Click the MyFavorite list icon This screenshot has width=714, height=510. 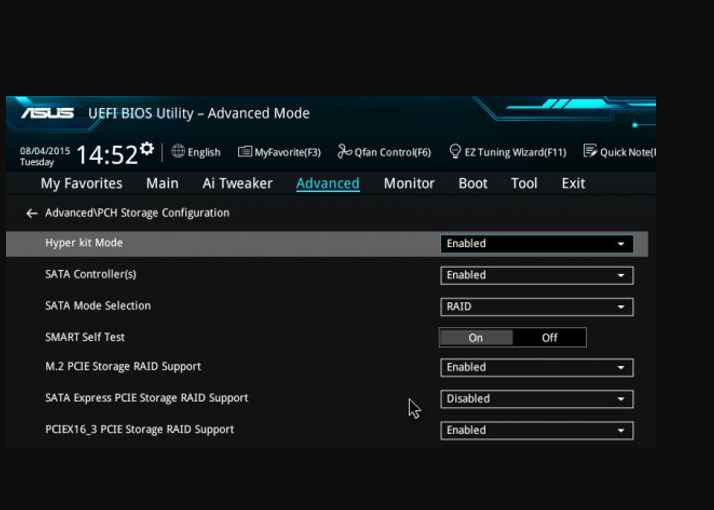click(x=245, y=151)
